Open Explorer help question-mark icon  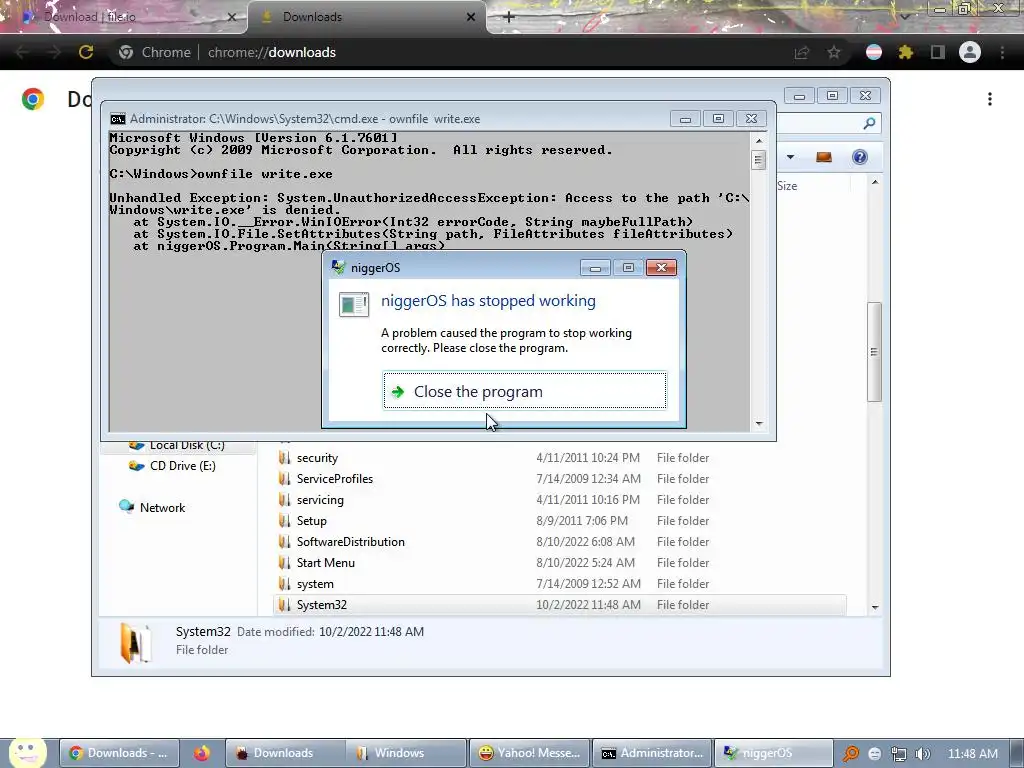point(859,157)
